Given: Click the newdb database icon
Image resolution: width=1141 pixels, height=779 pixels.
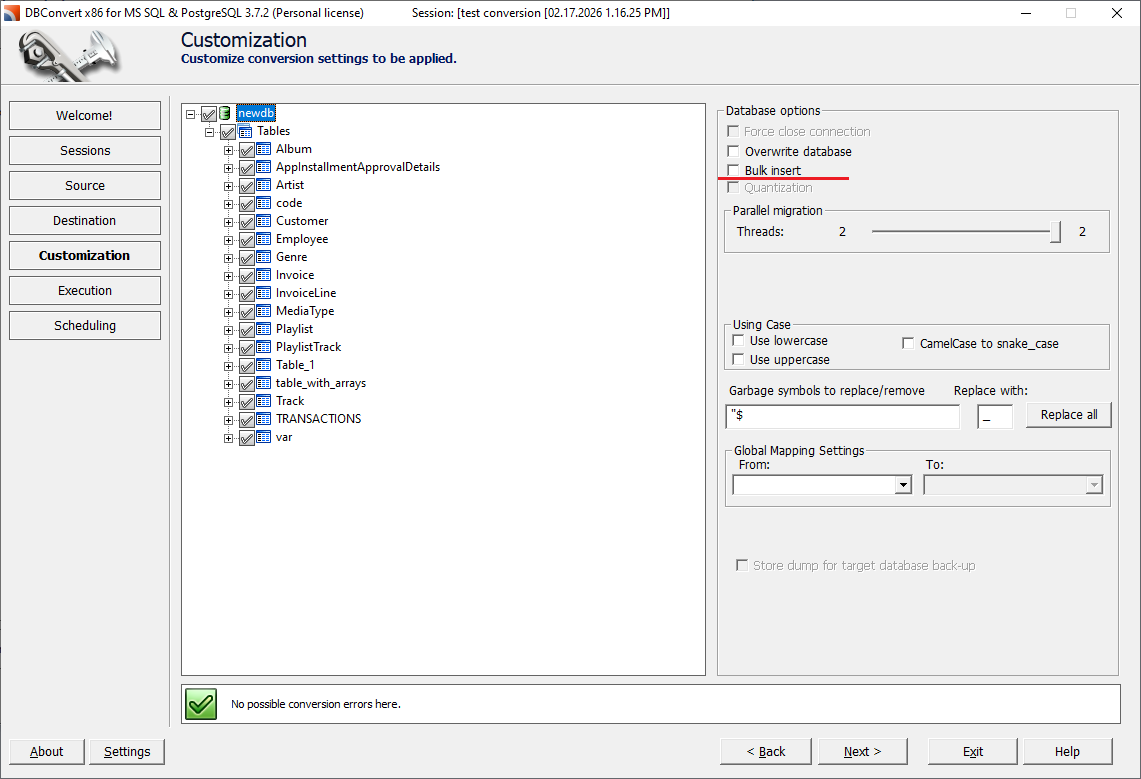Looking at the screenshot, I should tap(226, 113).
